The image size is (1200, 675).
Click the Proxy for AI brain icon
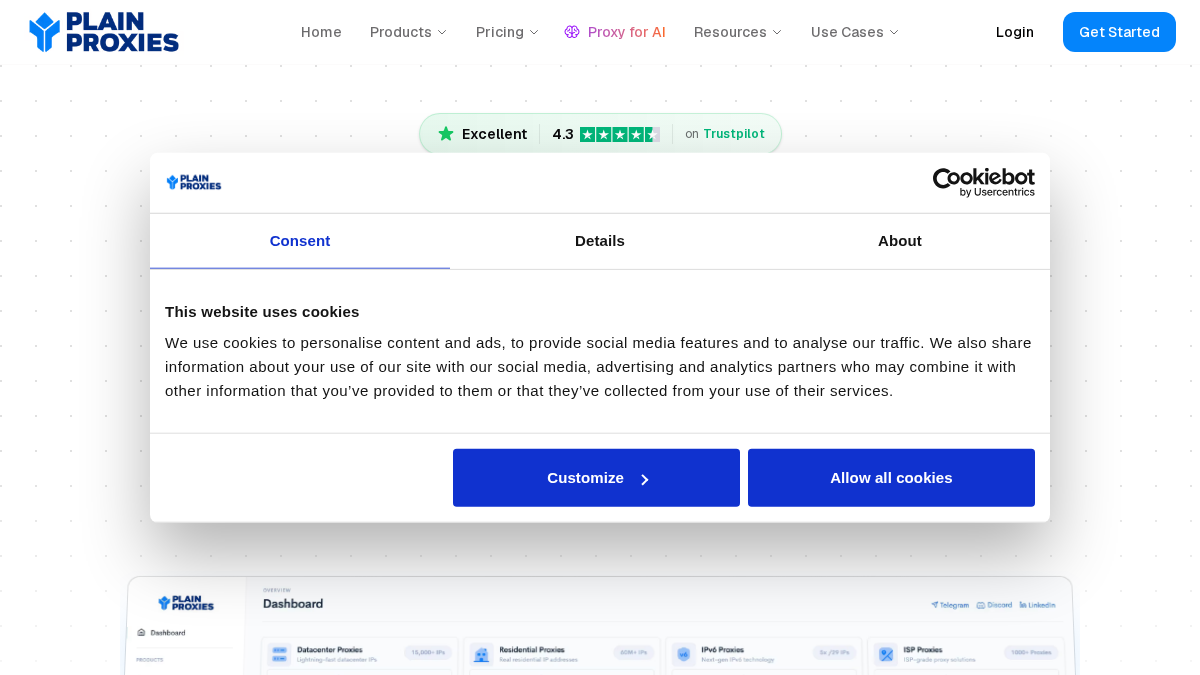pos(572,32)
